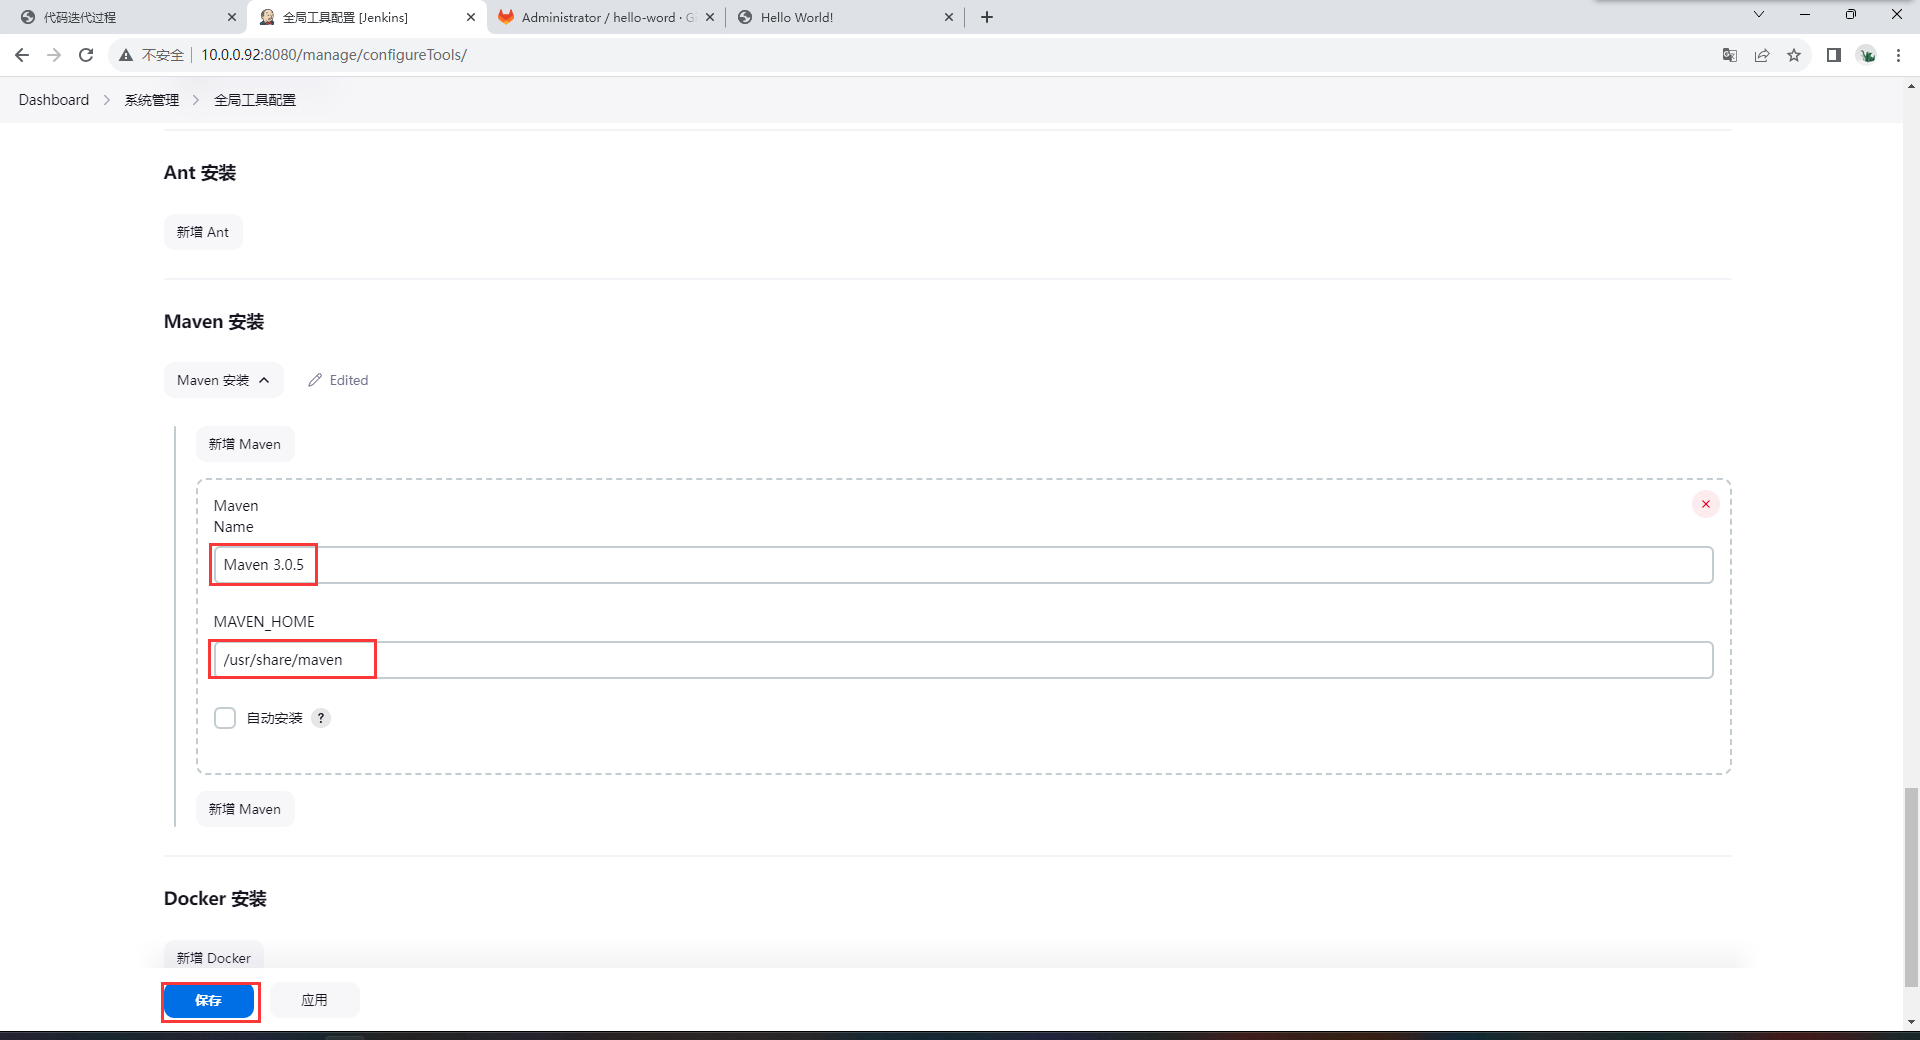This screenshot has width=1920, height=1040.
Task: Bookmark this page with star icon
Action: click(1794, 55)
